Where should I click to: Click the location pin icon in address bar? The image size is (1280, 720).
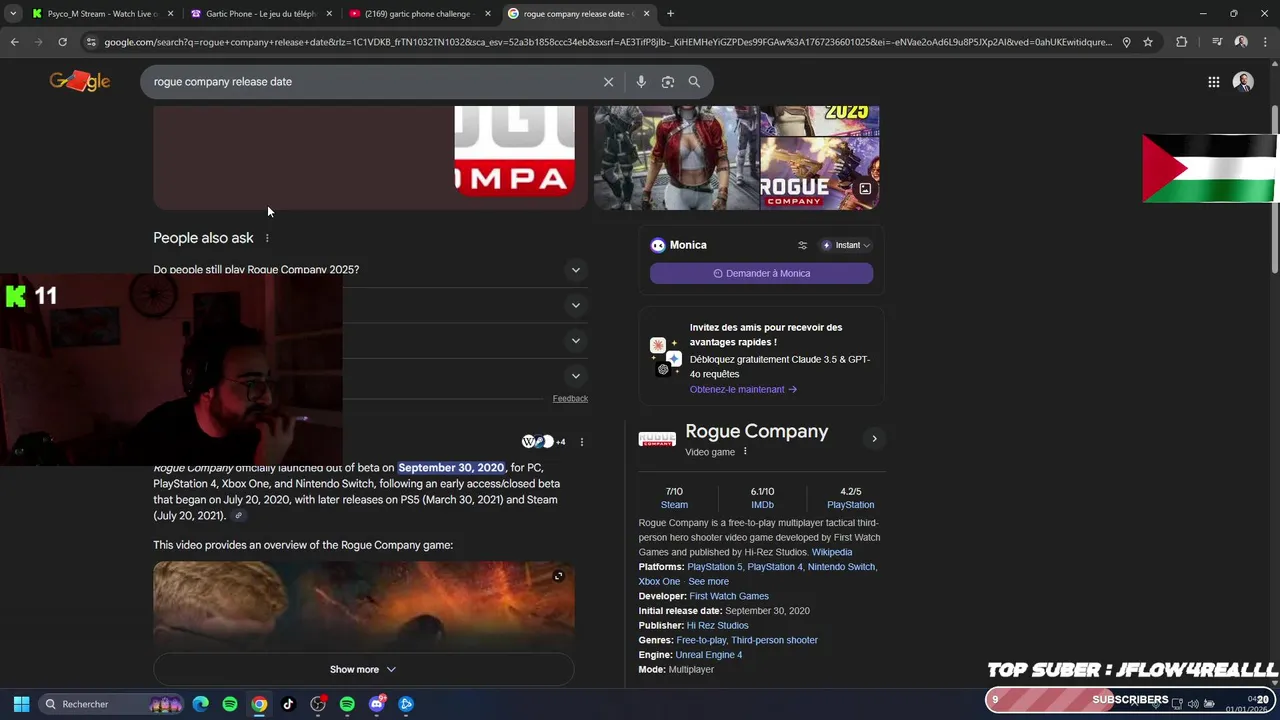pyautogui.click(x=1126, y=42)
